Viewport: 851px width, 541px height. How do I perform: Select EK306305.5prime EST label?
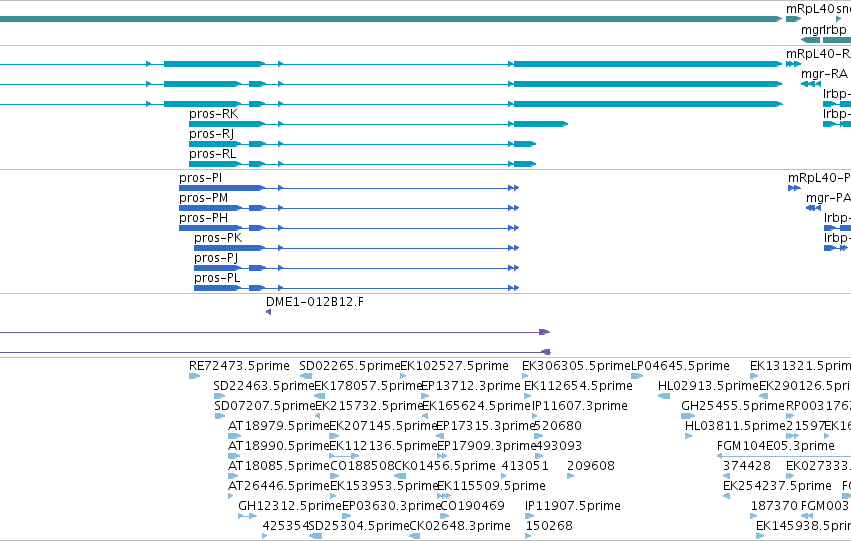(576, 366)
